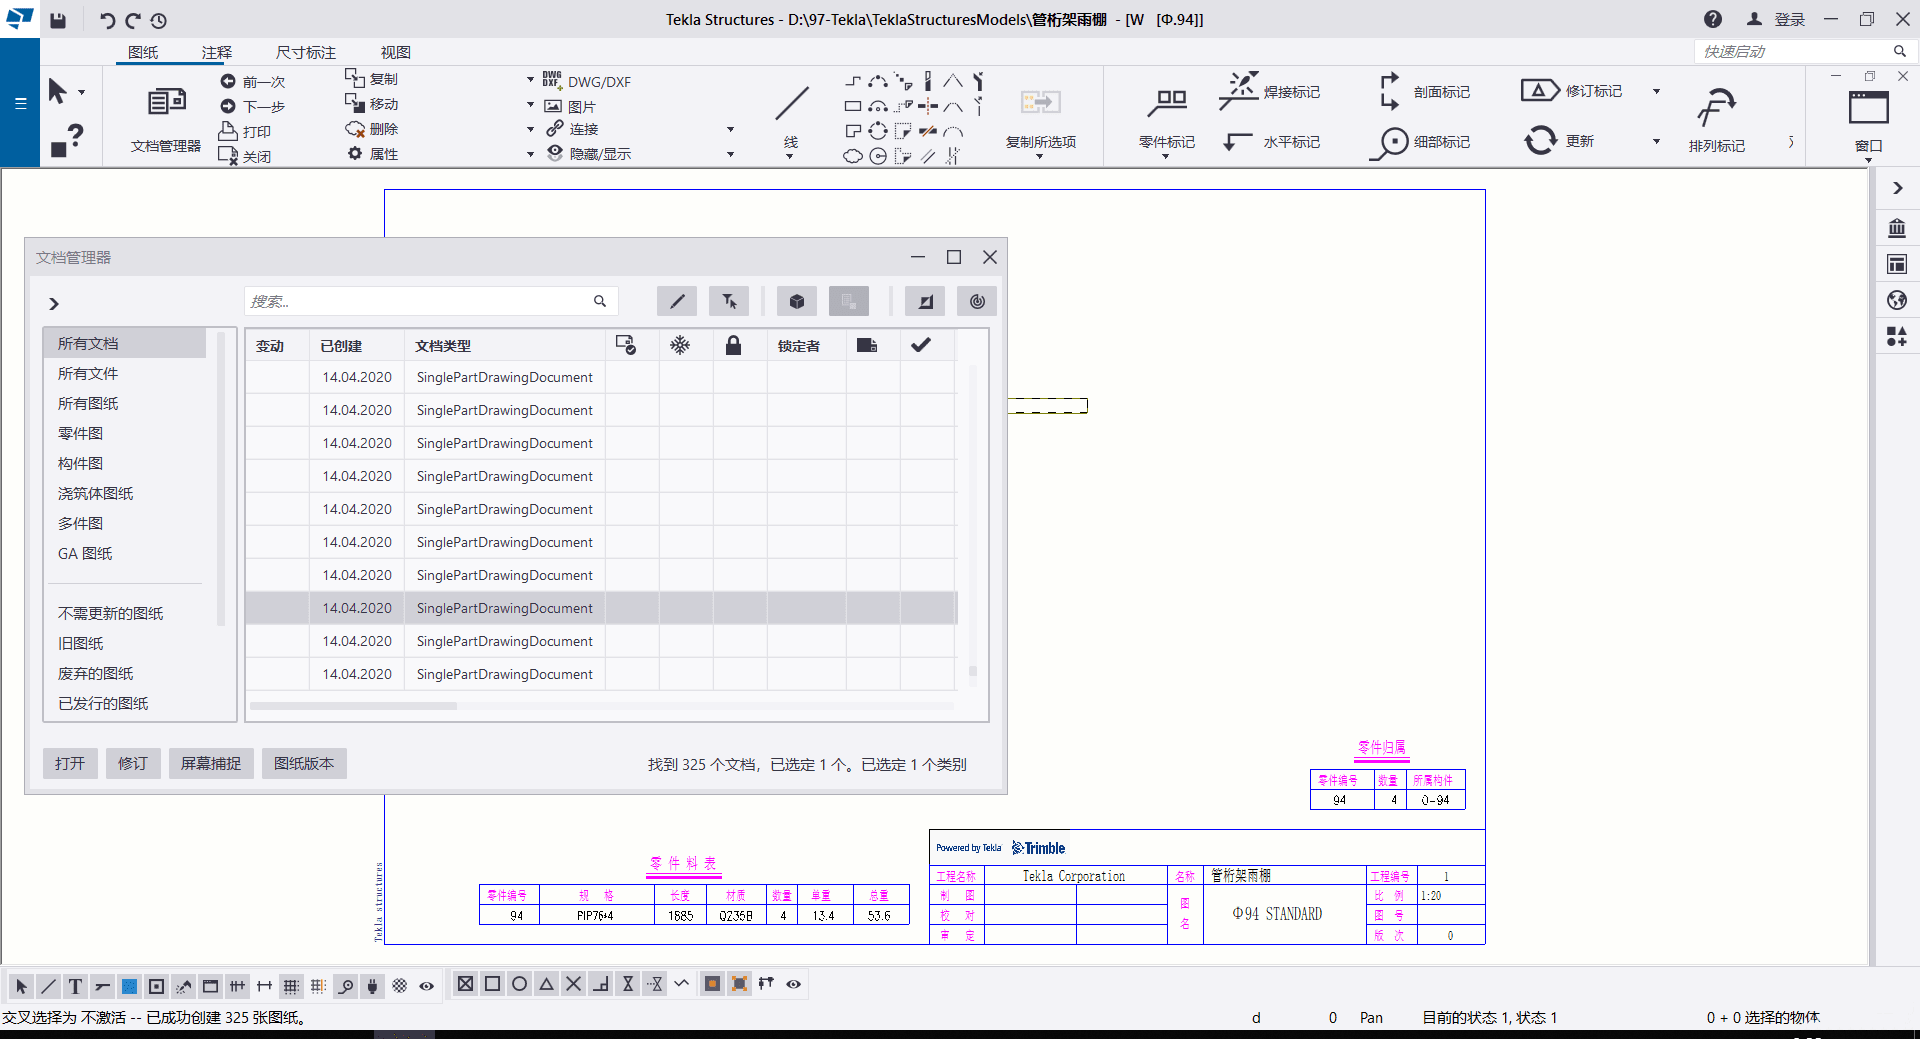
Task: Click the 图纸版本 button
Action: (304, 763)
